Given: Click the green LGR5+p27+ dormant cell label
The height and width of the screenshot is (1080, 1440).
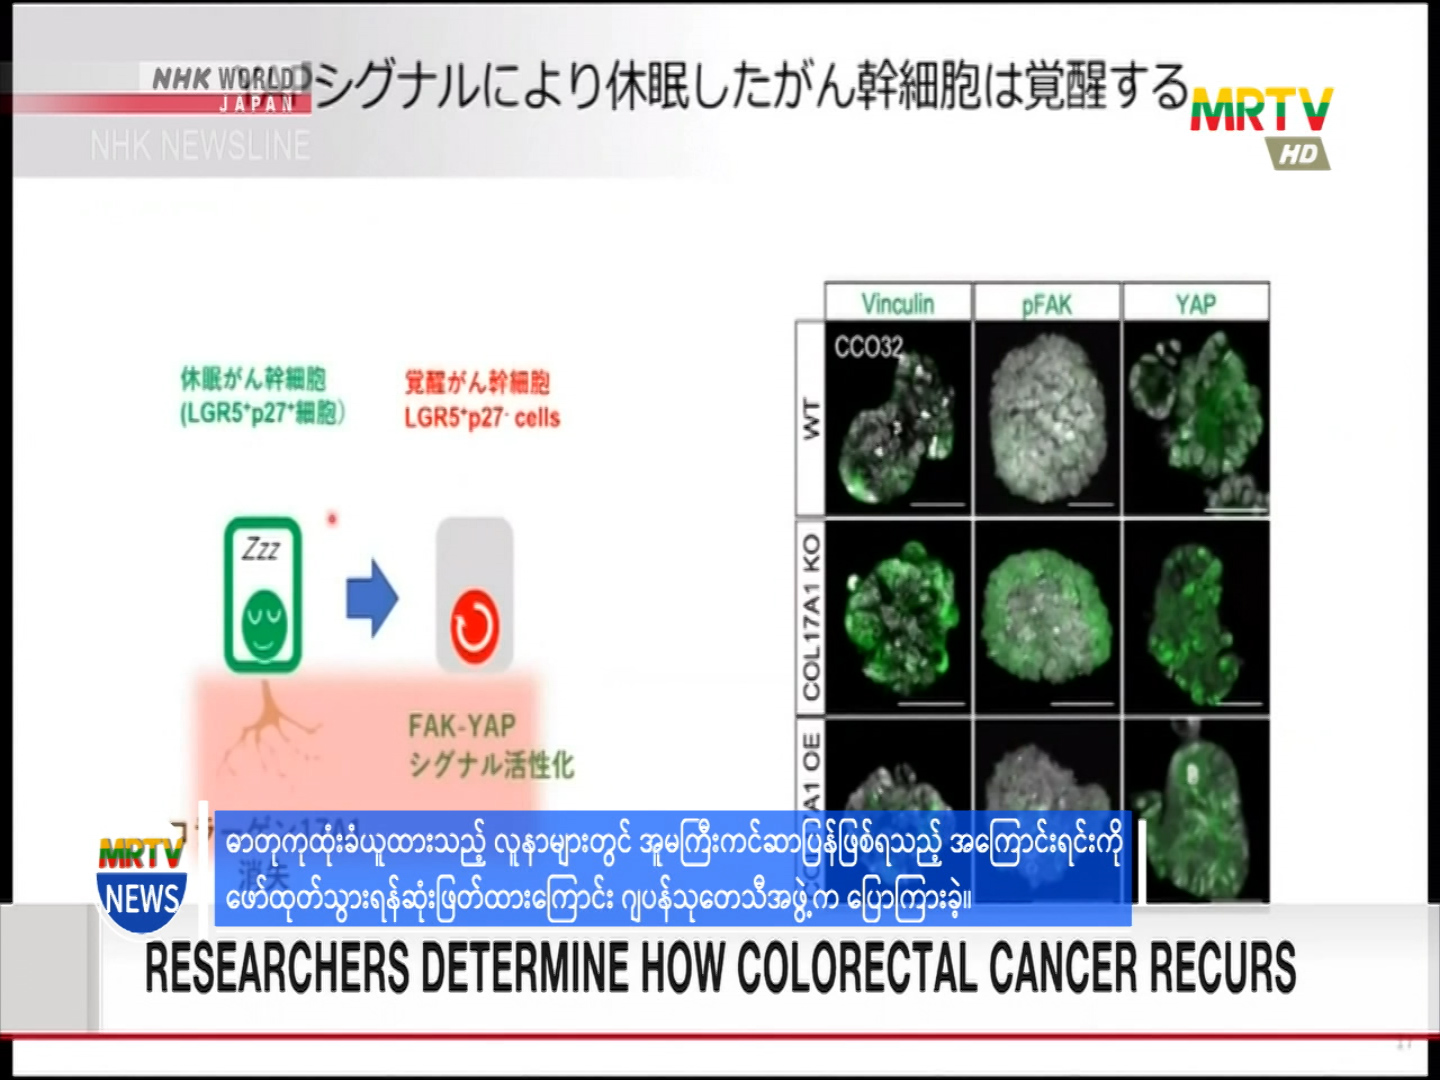Looking at the screenshot, I should [262, 396].
